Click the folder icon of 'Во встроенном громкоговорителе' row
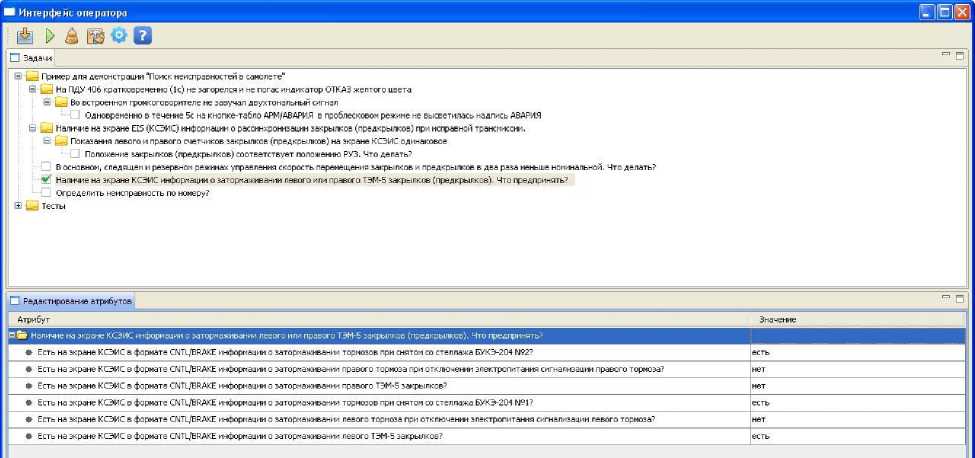Viewport: 975px width, 458px height. tap(61, 103)
